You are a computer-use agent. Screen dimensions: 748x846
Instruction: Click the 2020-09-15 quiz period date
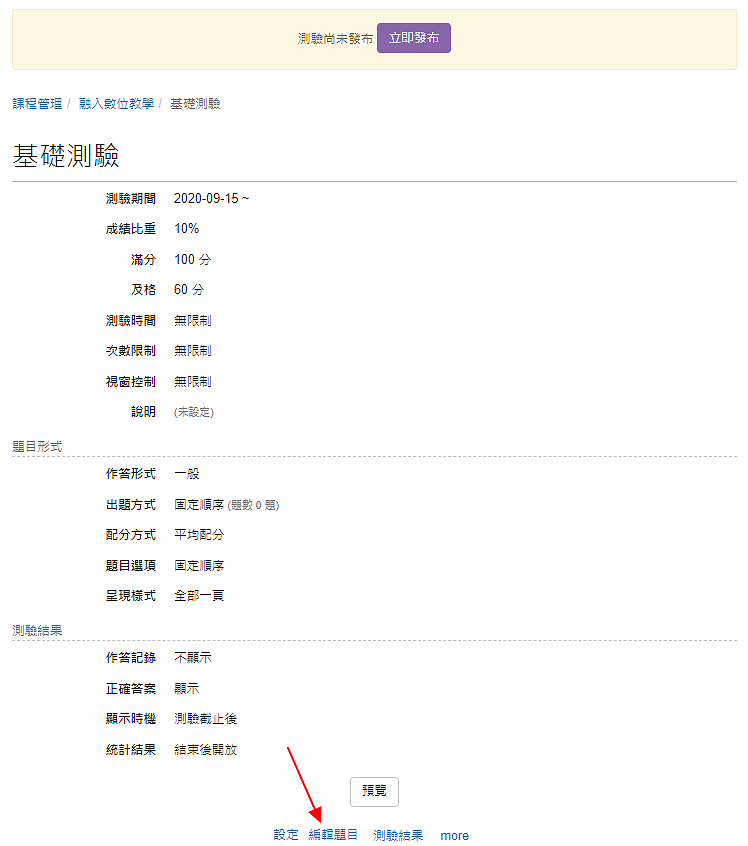pyautogui.click(x=206, y=199)
